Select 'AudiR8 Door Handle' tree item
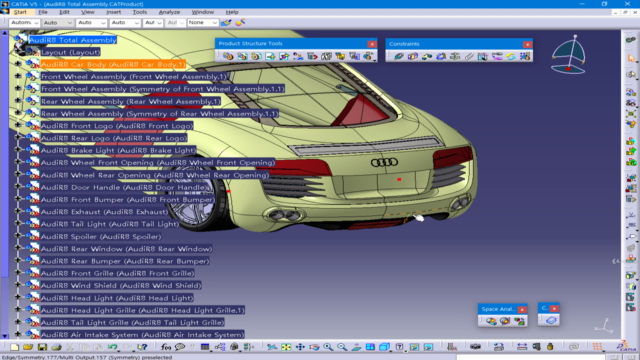Image resolution: width=640 pixels, height=360 pixels. pyautogui.click(x=125, y=187)
